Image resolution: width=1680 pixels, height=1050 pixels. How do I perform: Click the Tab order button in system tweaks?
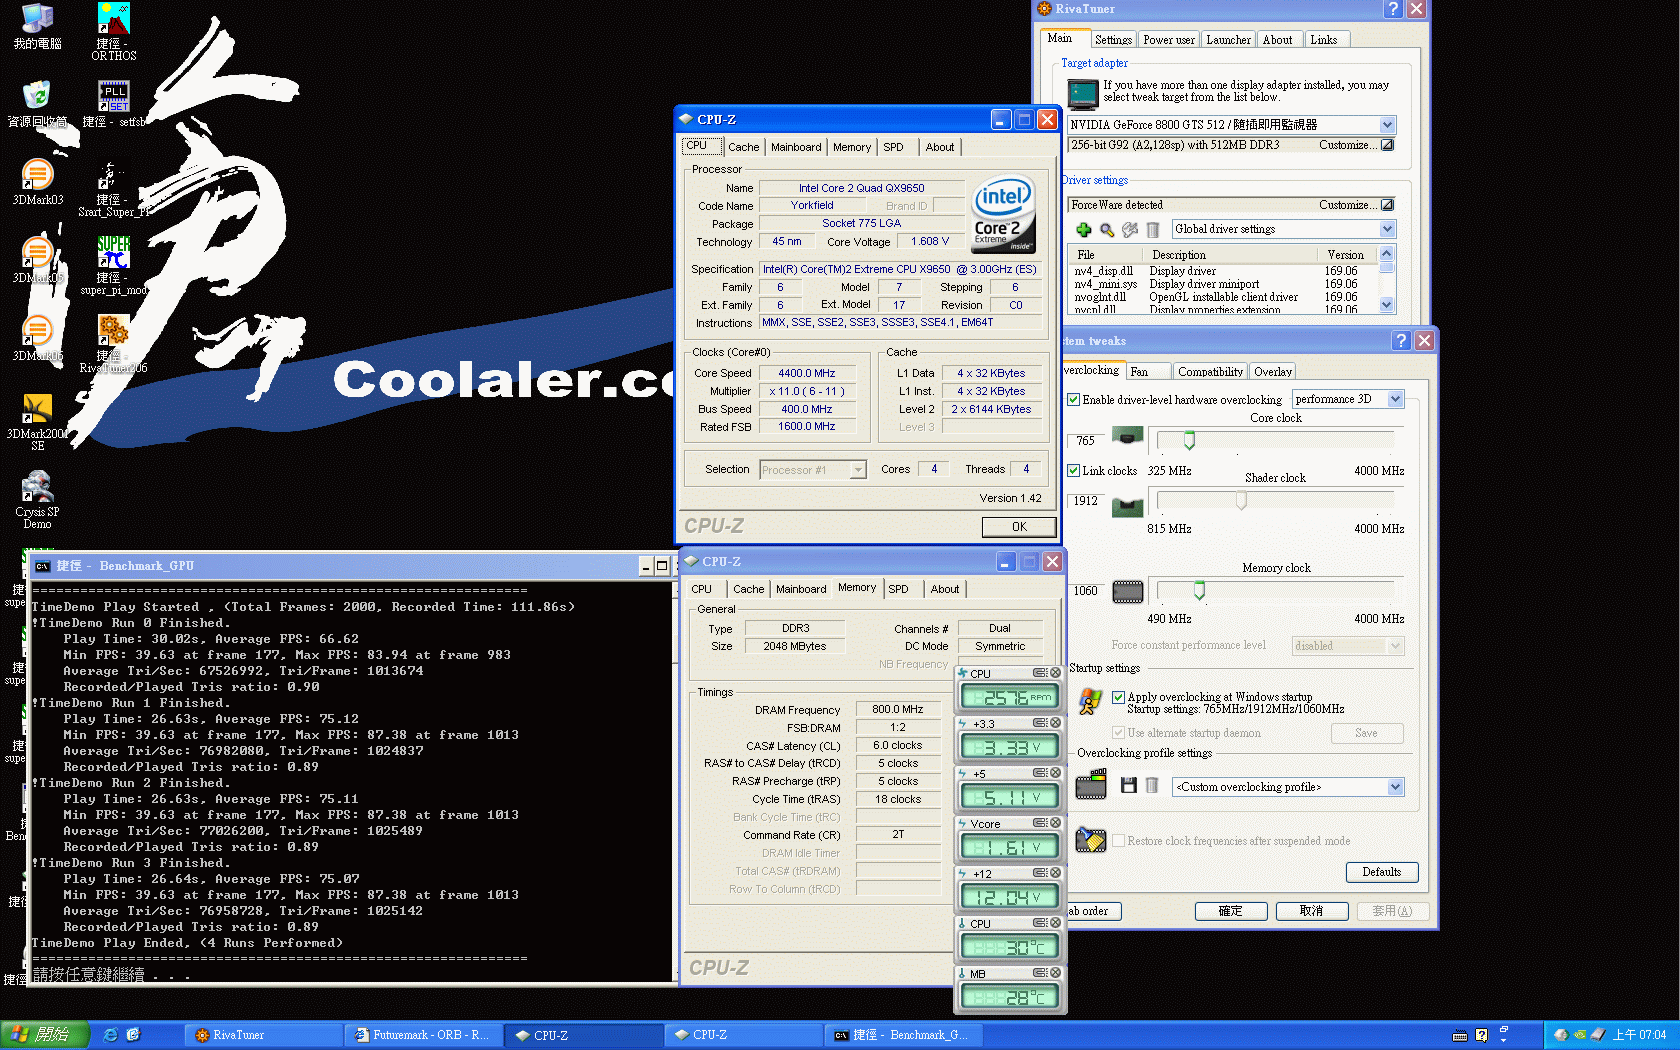(1092, 911)
